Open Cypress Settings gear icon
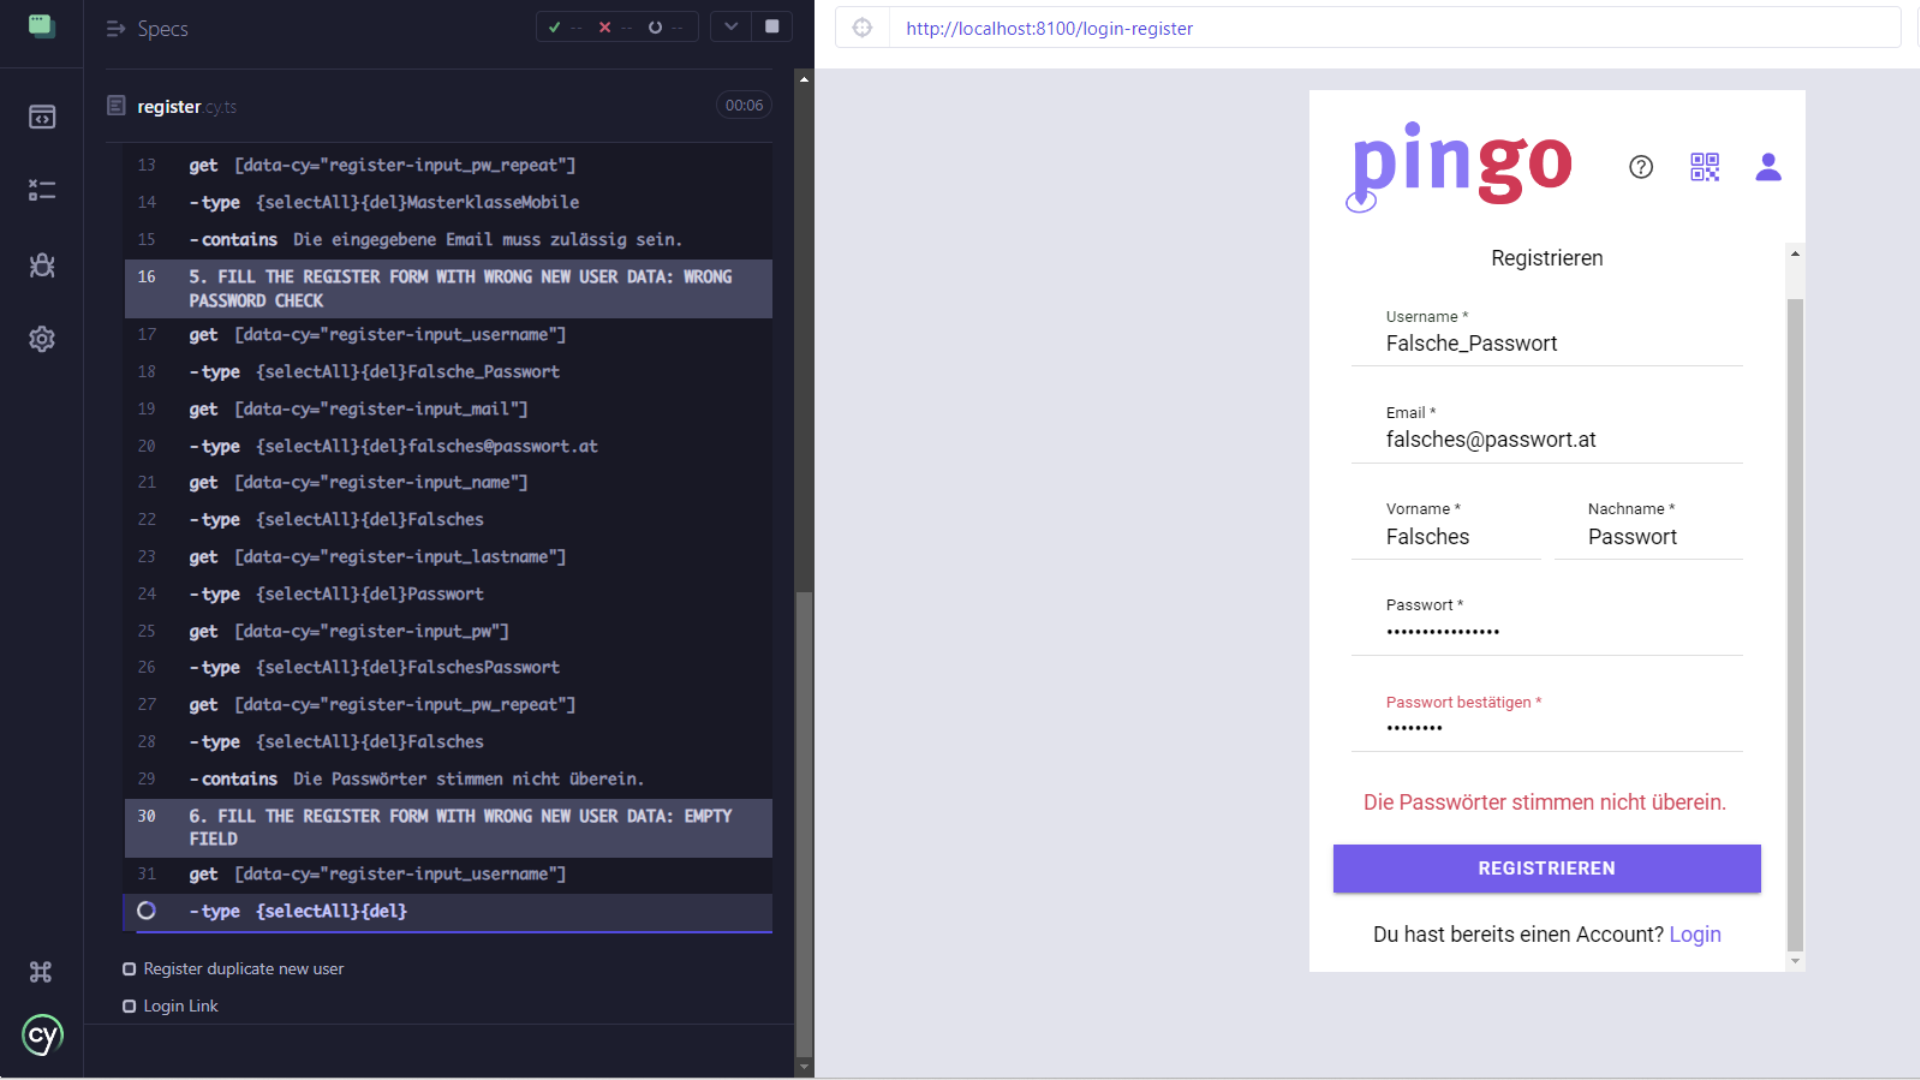 point(41,339)
